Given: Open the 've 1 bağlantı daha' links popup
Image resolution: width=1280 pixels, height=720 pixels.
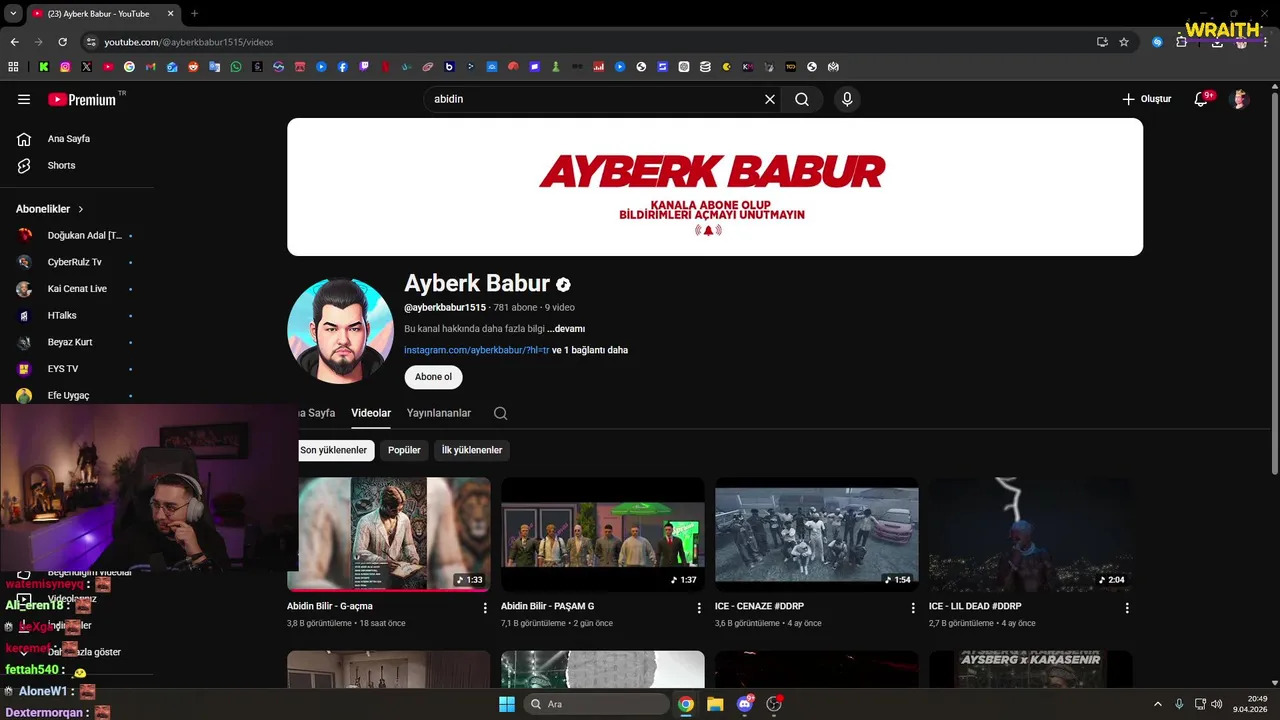Looking at the screenshot, I should (590, 350).
